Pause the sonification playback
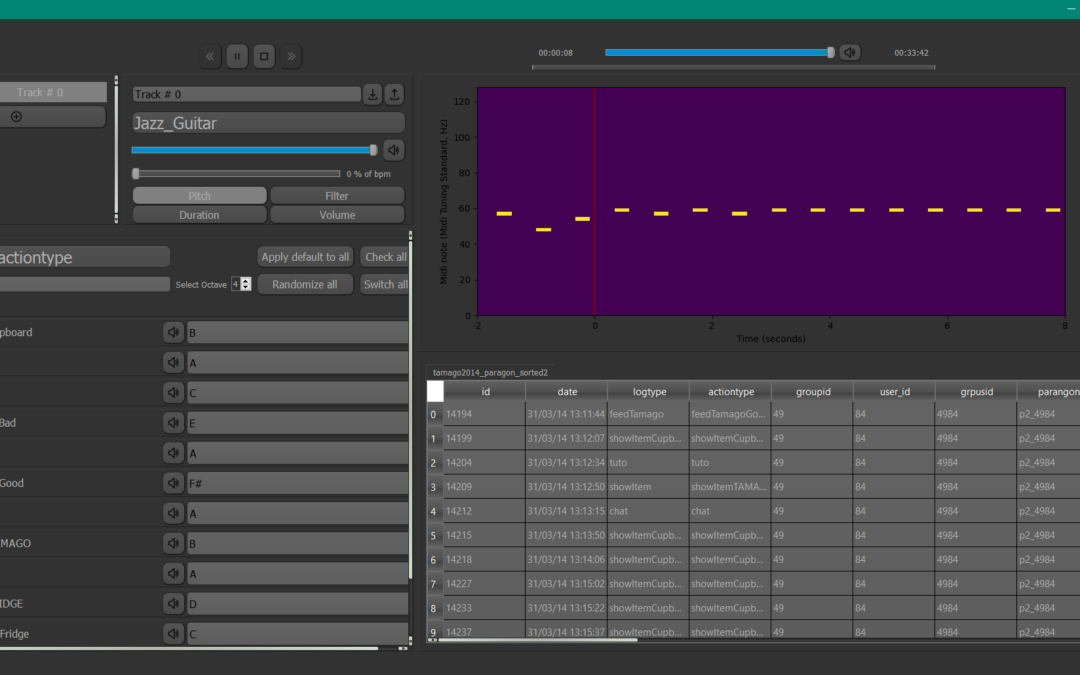Image resolution: width=1080 pixels, height=675 pixels. 237,56
